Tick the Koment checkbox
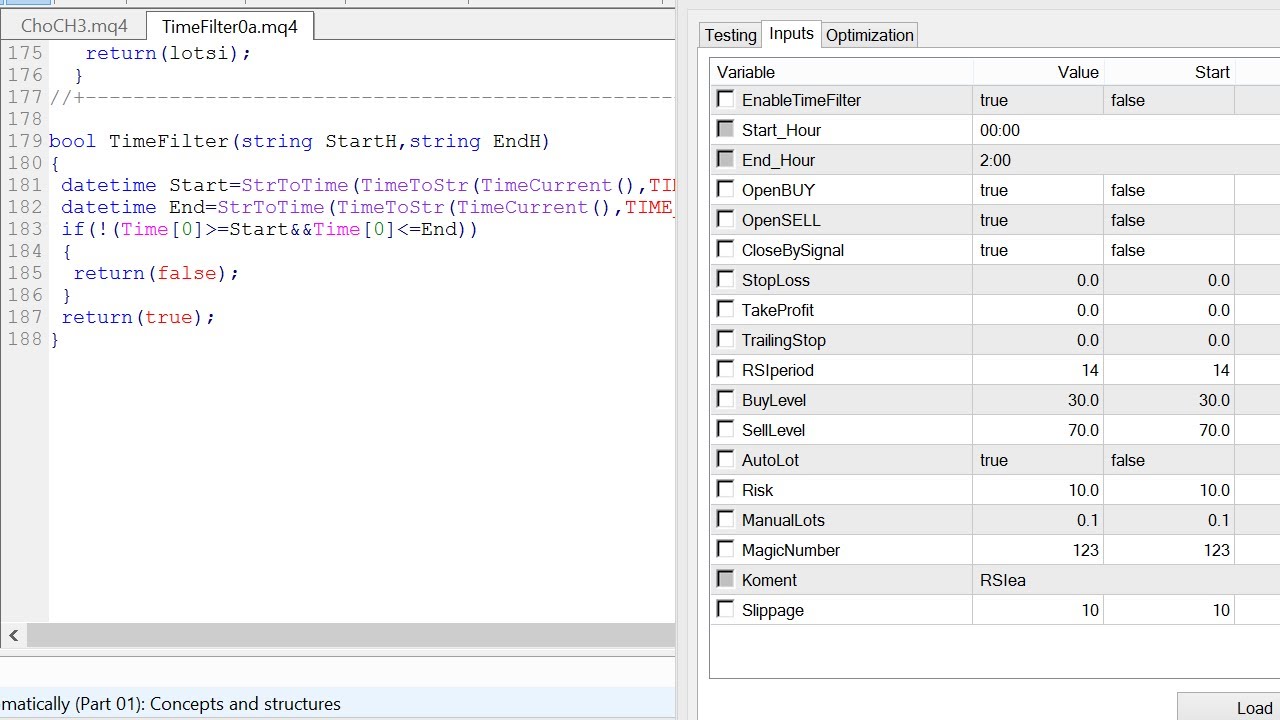Image resolution: width=1280 pixels, height=720 pixels. [x=726, y=579]
